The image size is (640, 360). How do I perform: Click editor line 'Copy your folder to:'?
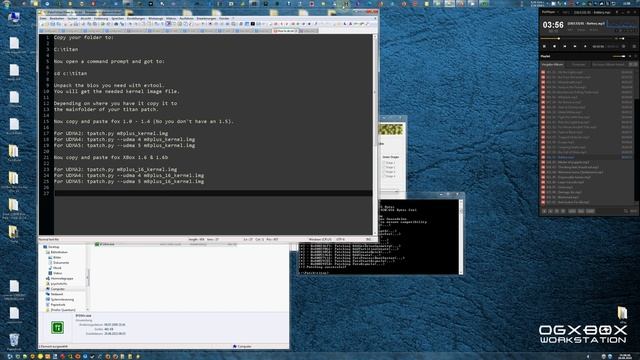click(84, 37)
